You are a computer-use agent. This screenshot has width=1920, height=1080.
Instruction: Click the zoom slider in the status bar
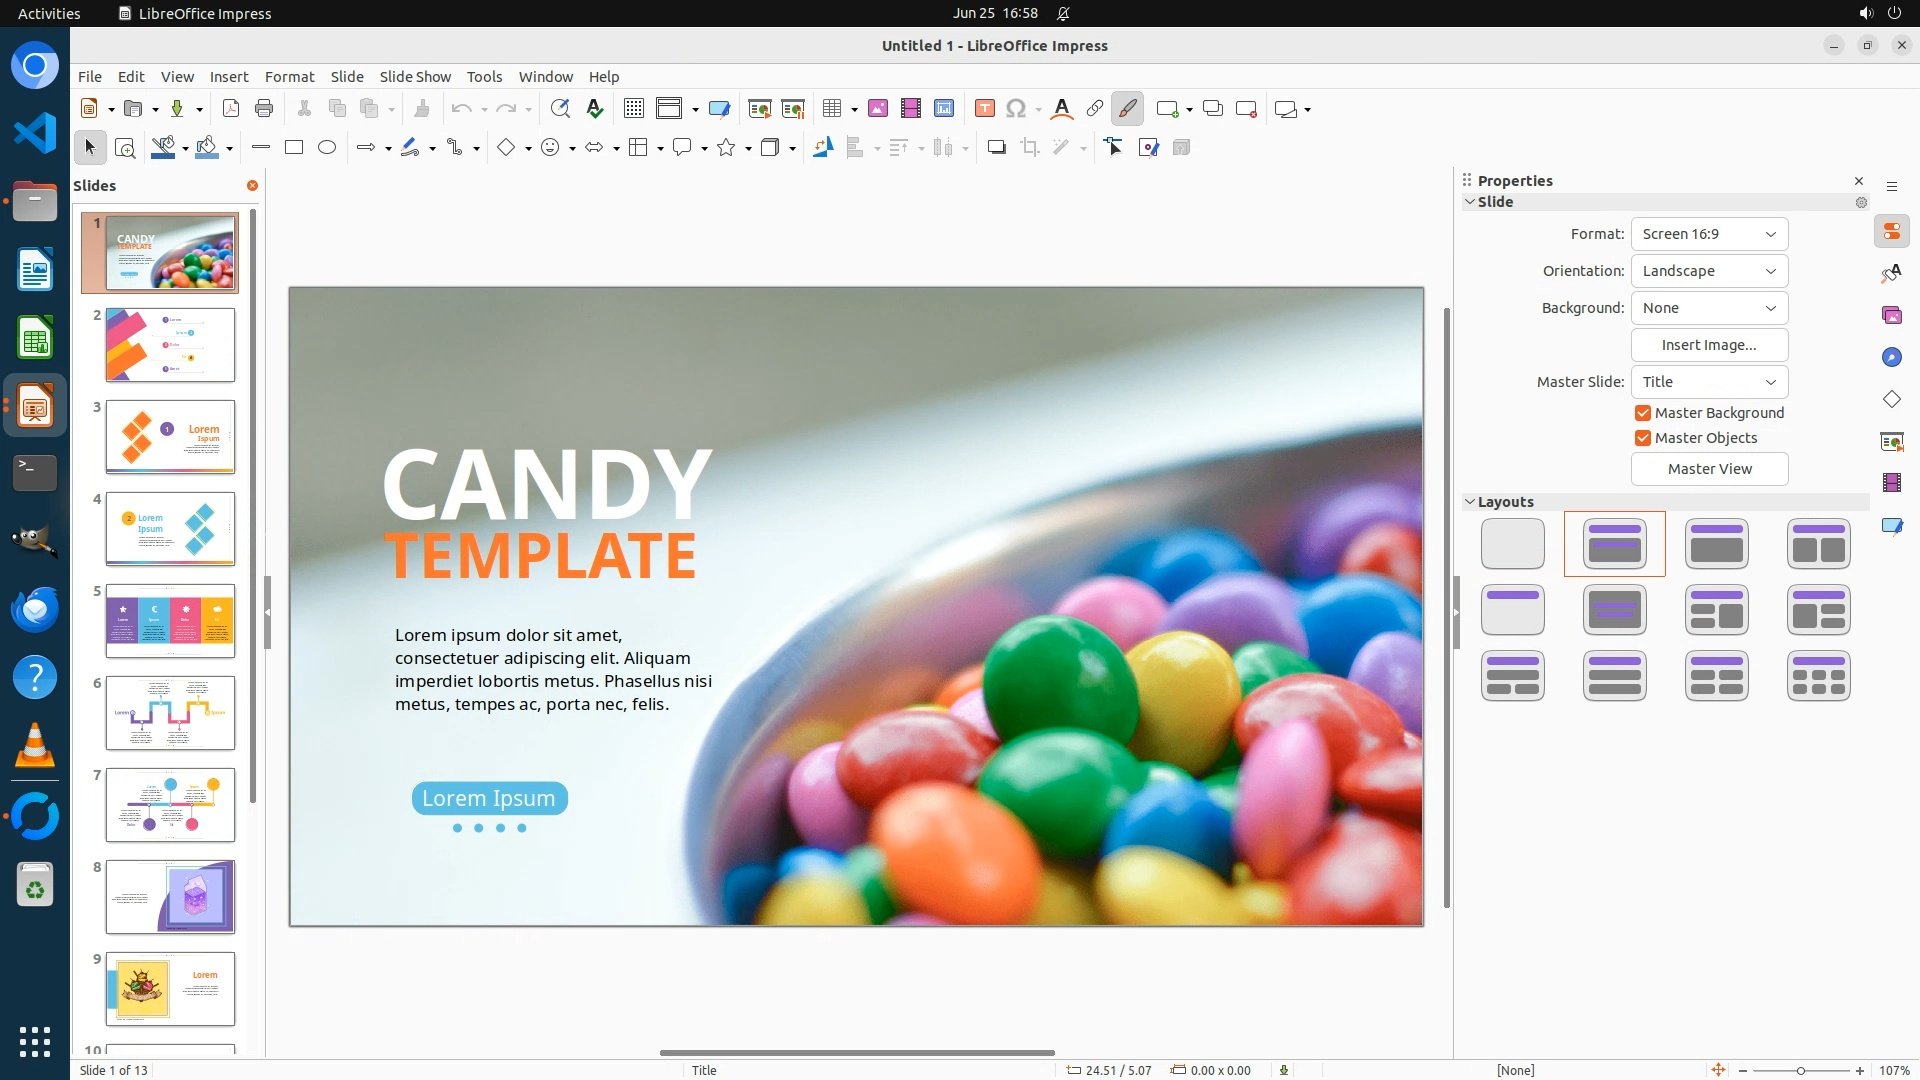(1801, 1070)
